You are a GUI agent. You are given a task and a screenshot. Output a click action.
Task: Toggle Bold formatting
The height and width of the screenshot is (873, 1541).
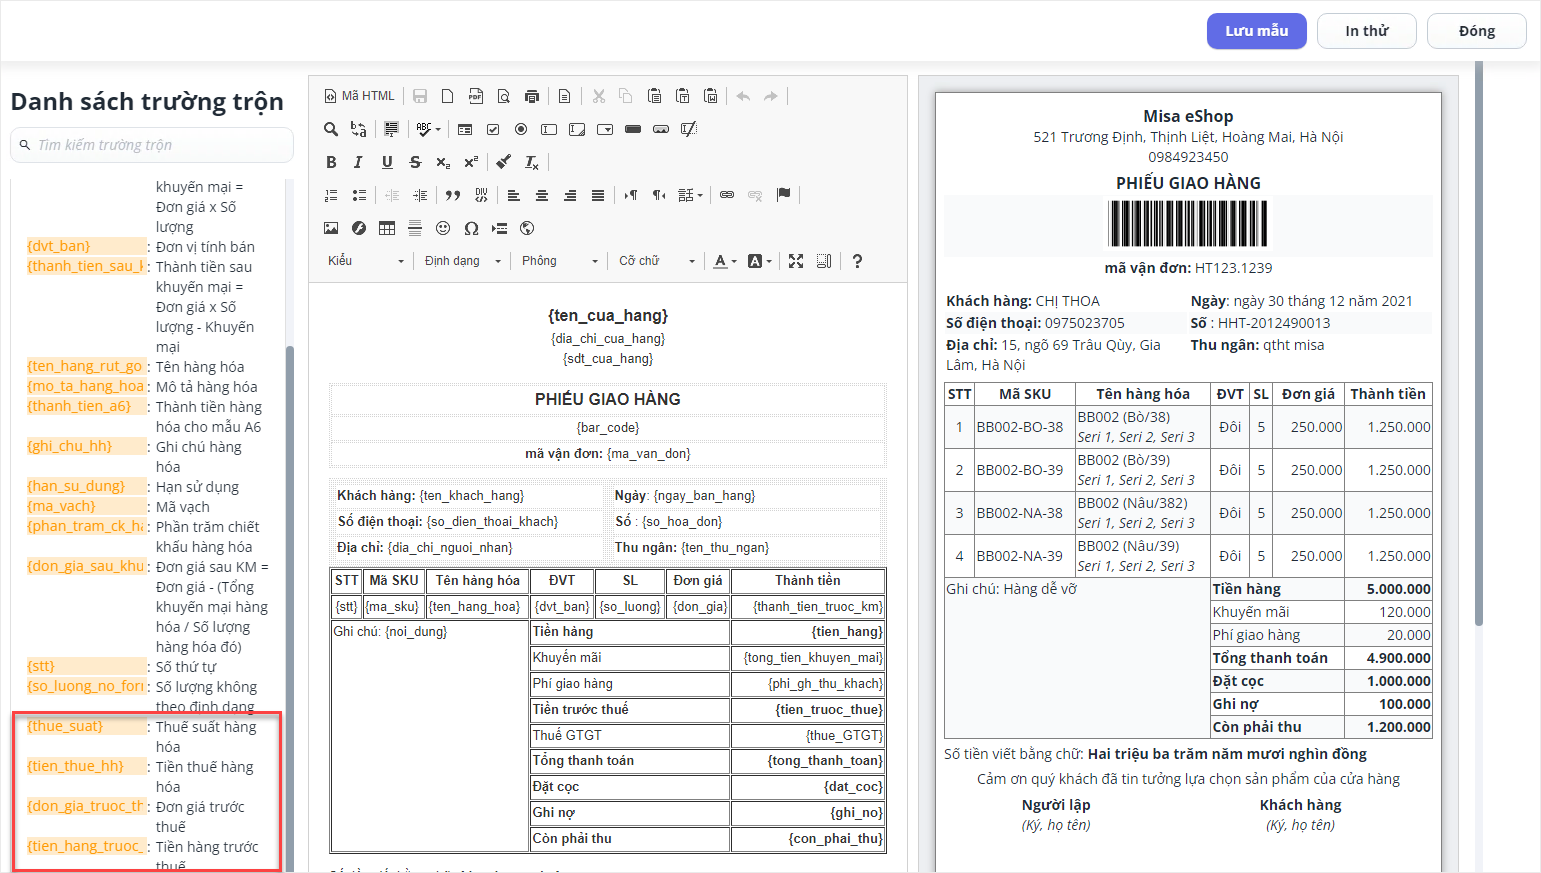[331, 162]
